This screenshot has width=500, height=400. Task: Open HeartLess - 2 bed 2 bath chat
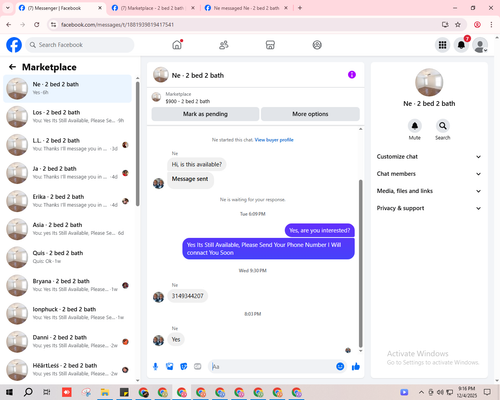click(x=68, y=369)
